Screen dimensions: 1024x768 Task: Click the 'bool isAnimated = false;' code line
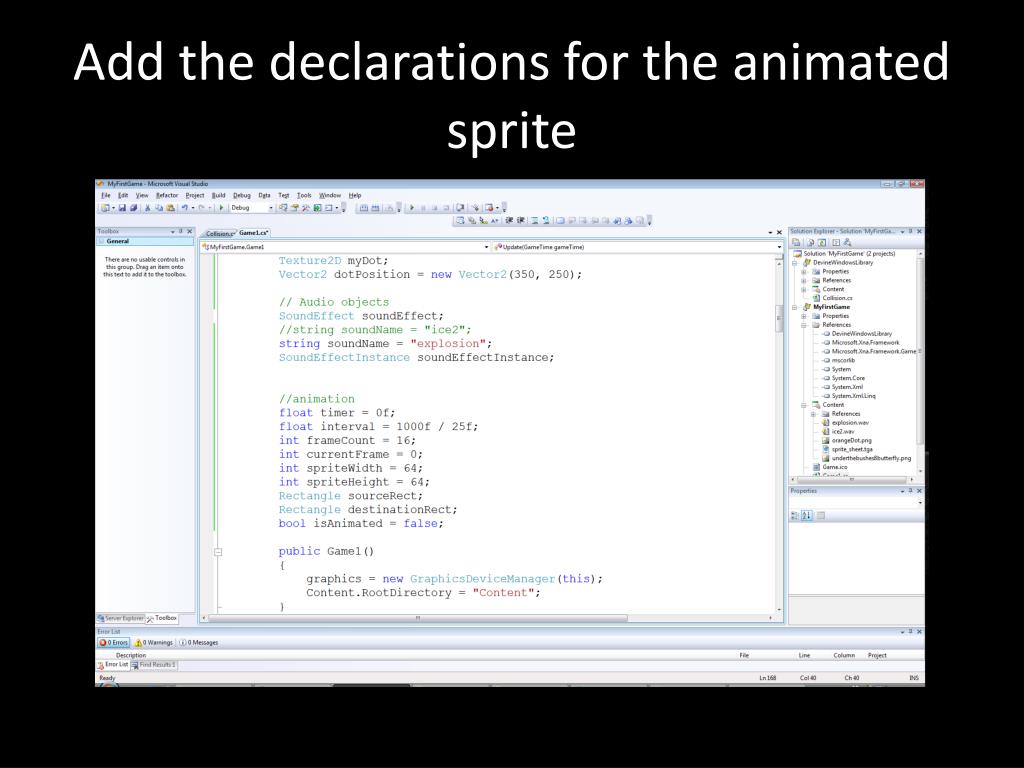360,523
